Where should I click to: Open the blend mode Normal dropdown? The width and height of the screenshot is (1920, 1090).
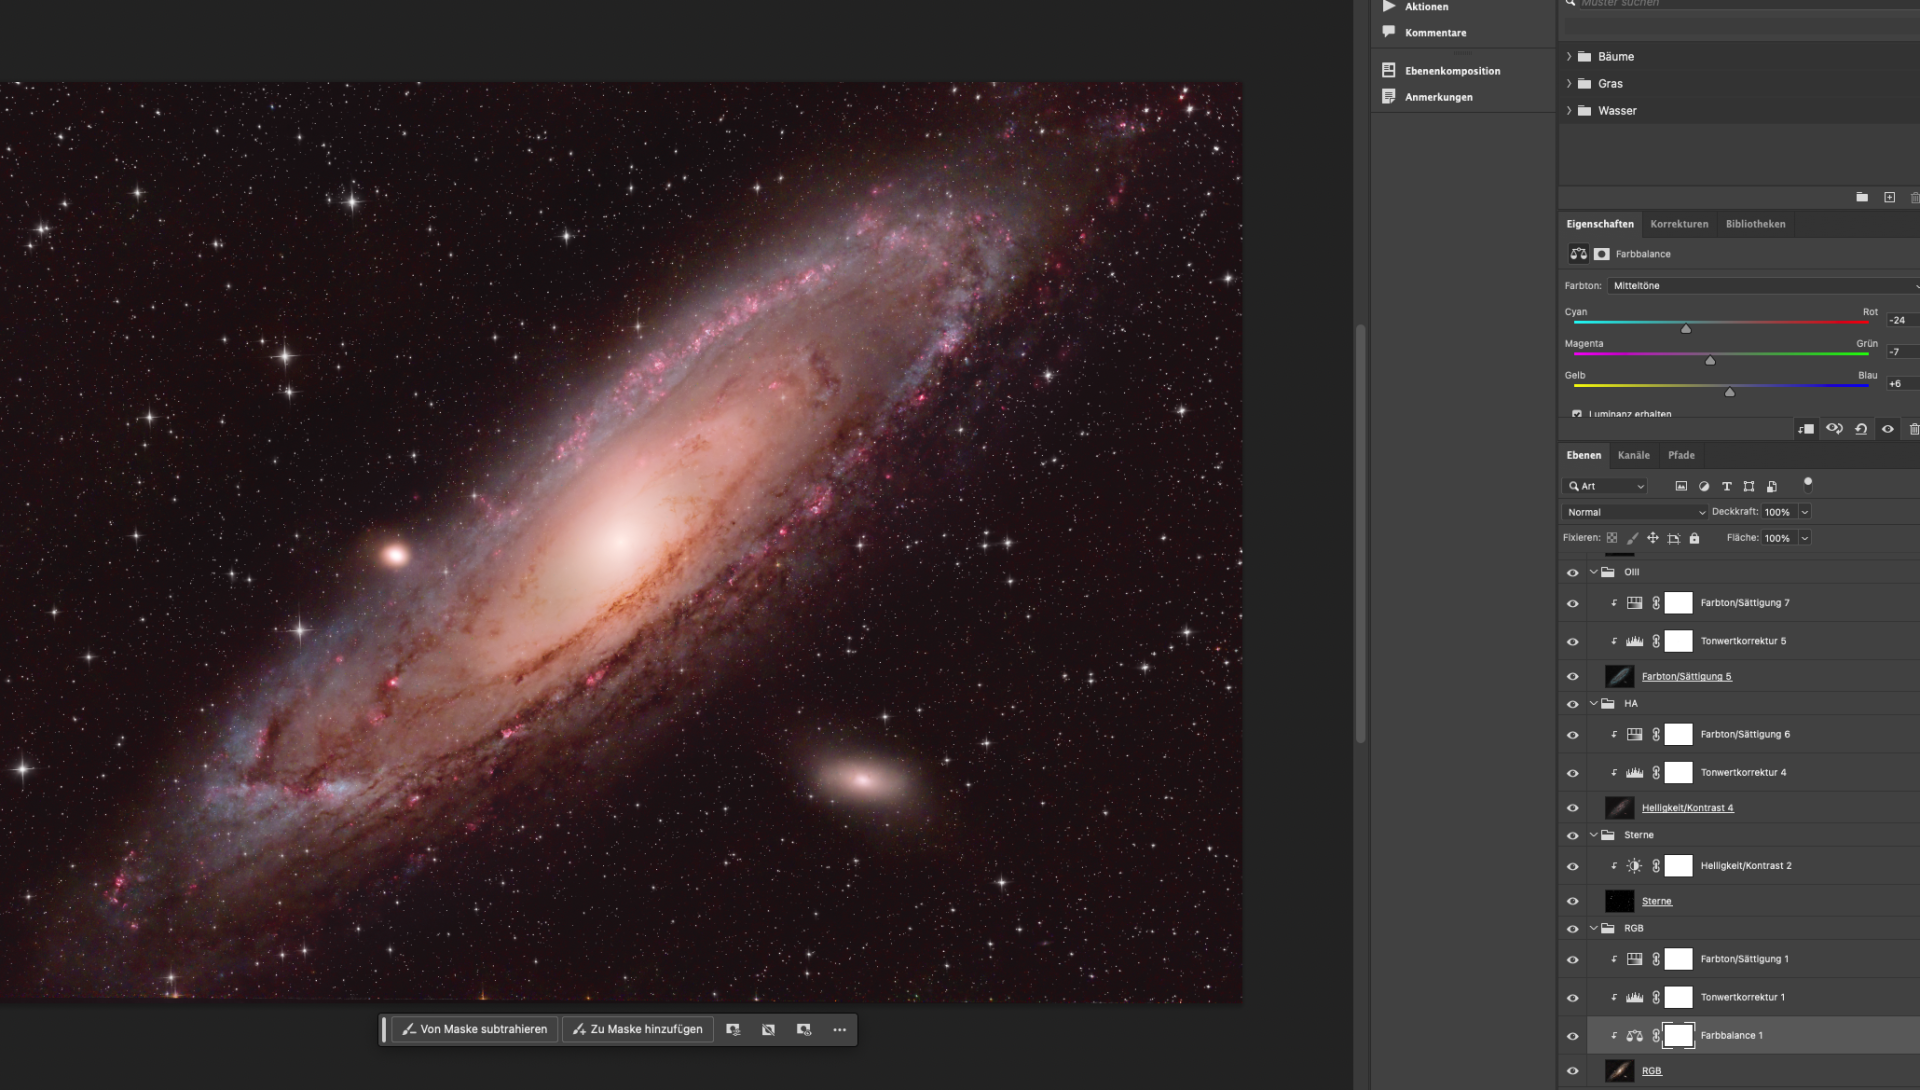(x=1635, y=512)
